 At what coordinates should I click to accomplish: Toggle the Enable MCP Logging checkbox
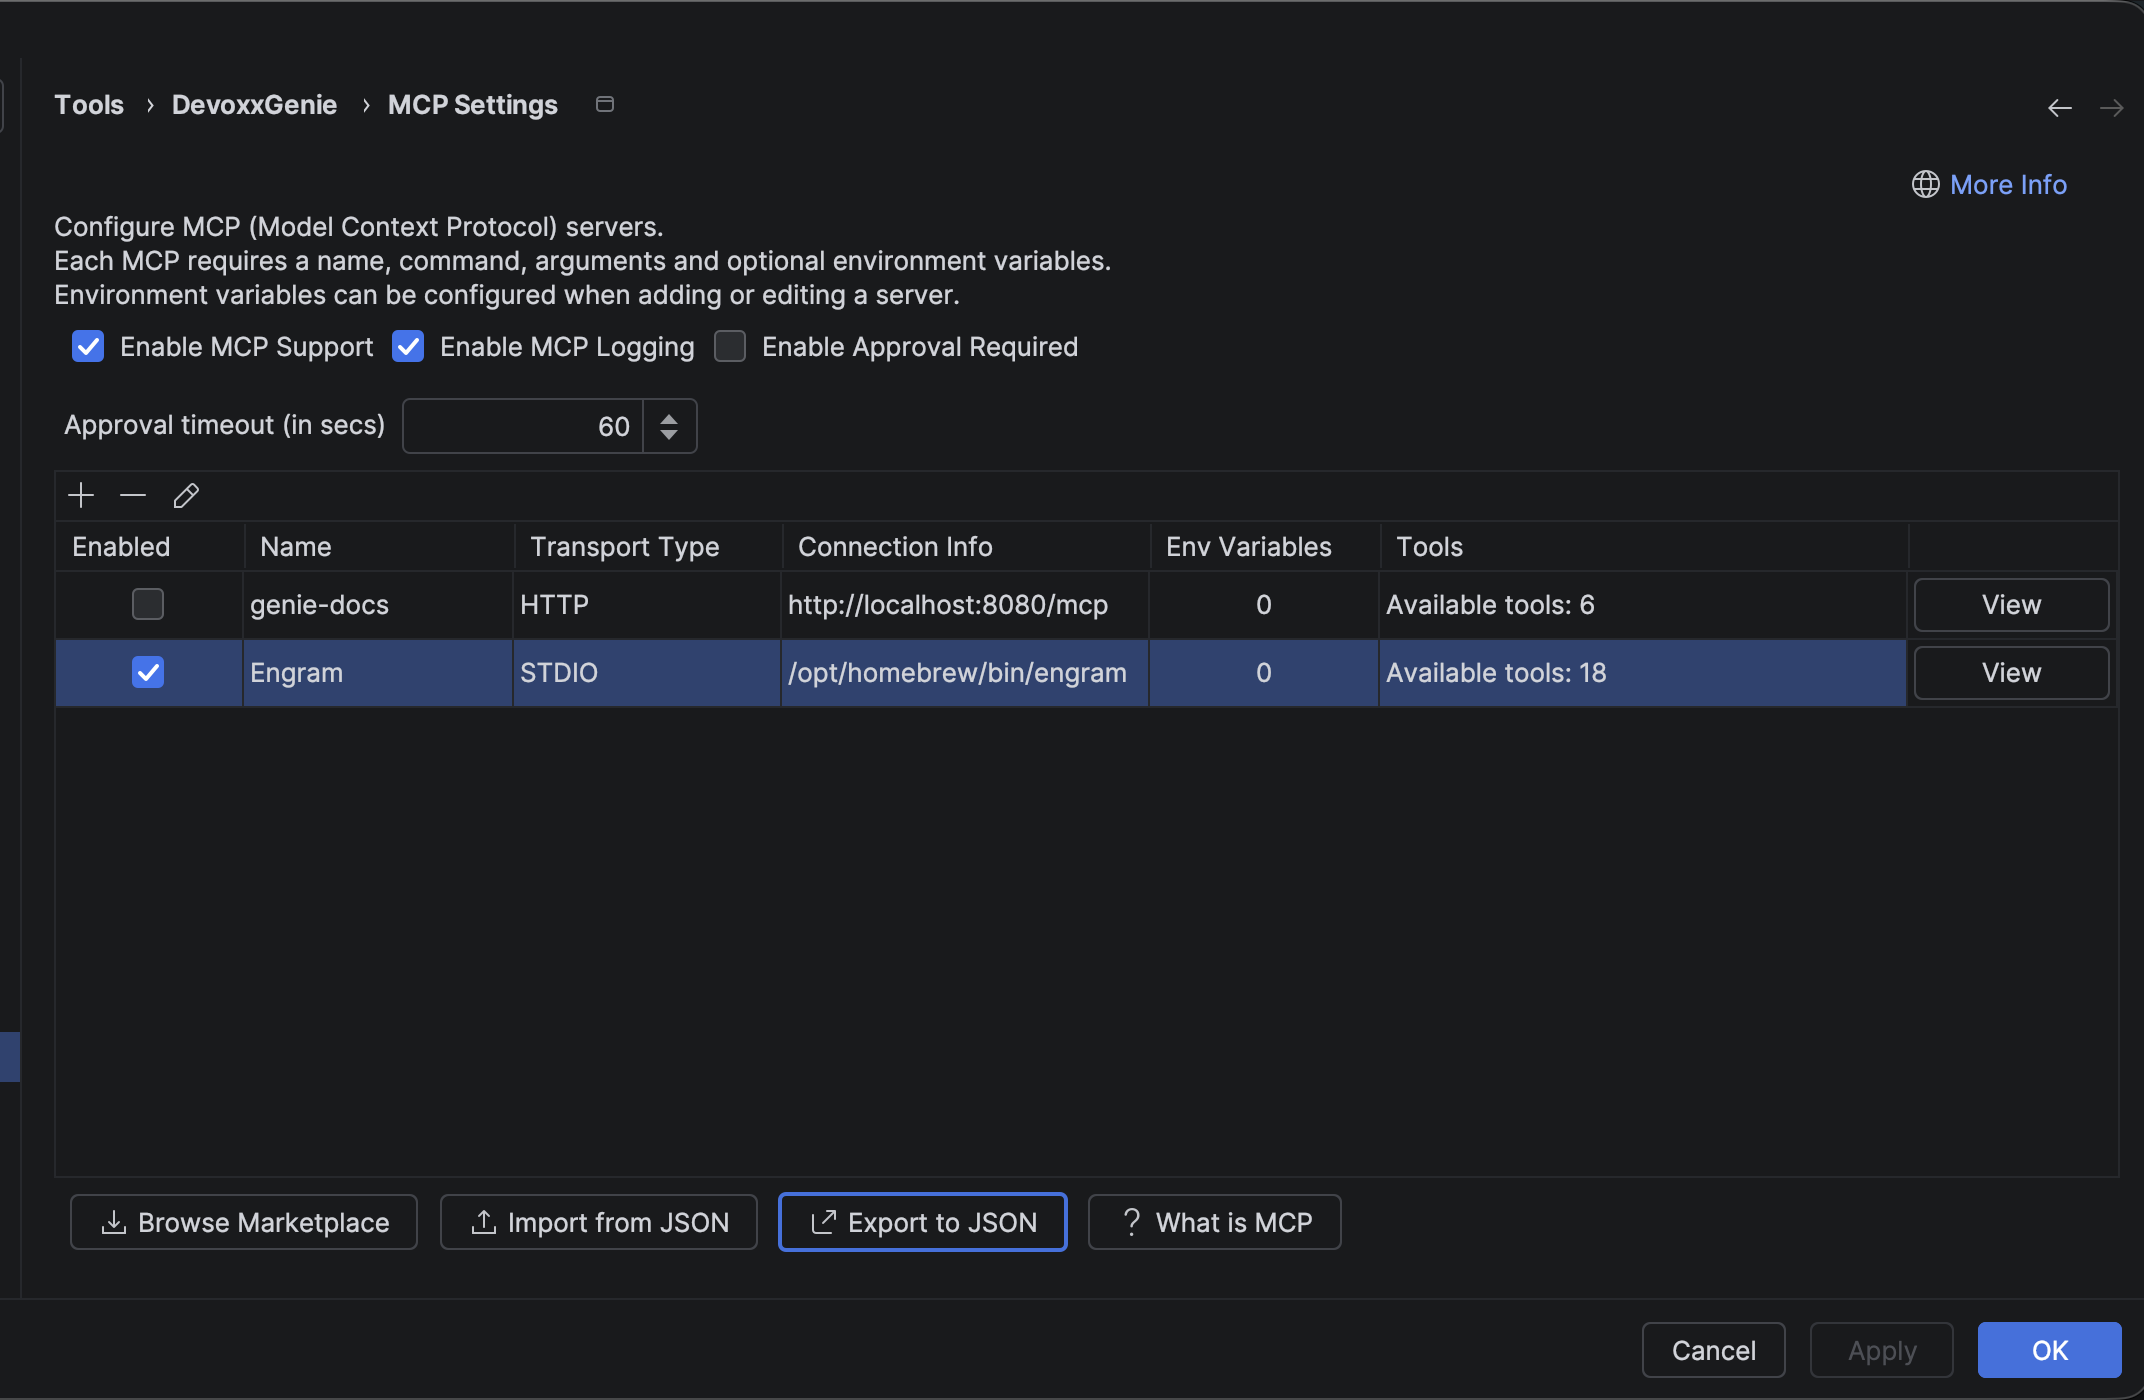coord(408,346)
